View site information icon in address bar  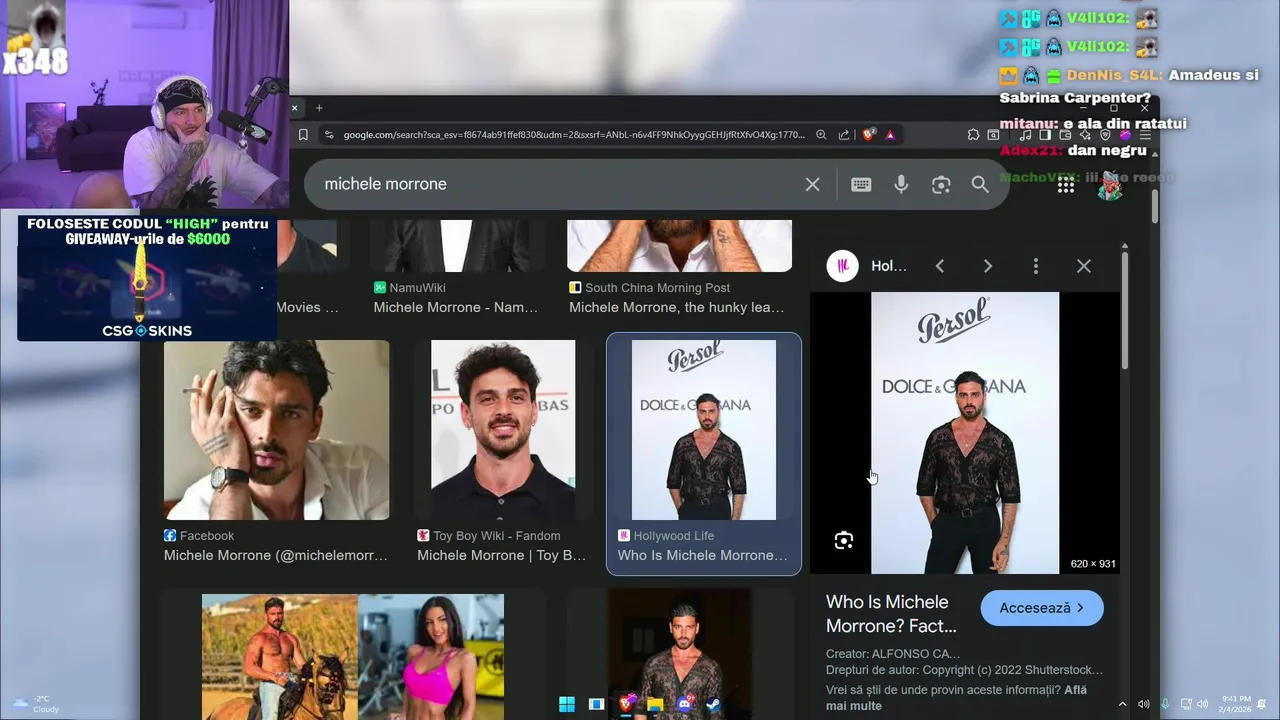[328, 134]
